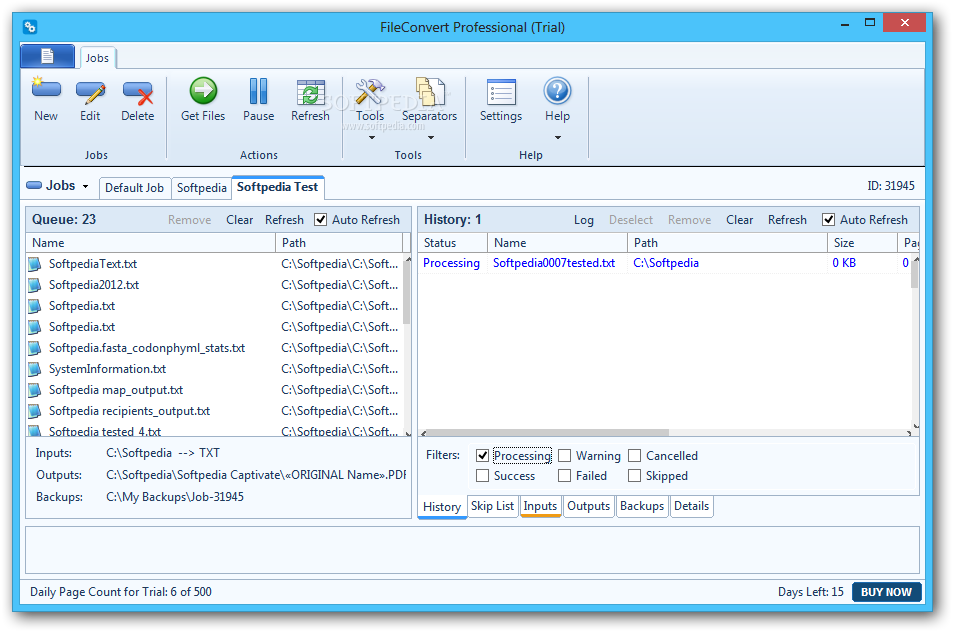
Task: Expand the Separators dropdown arrow
Action: coord(431,137)
